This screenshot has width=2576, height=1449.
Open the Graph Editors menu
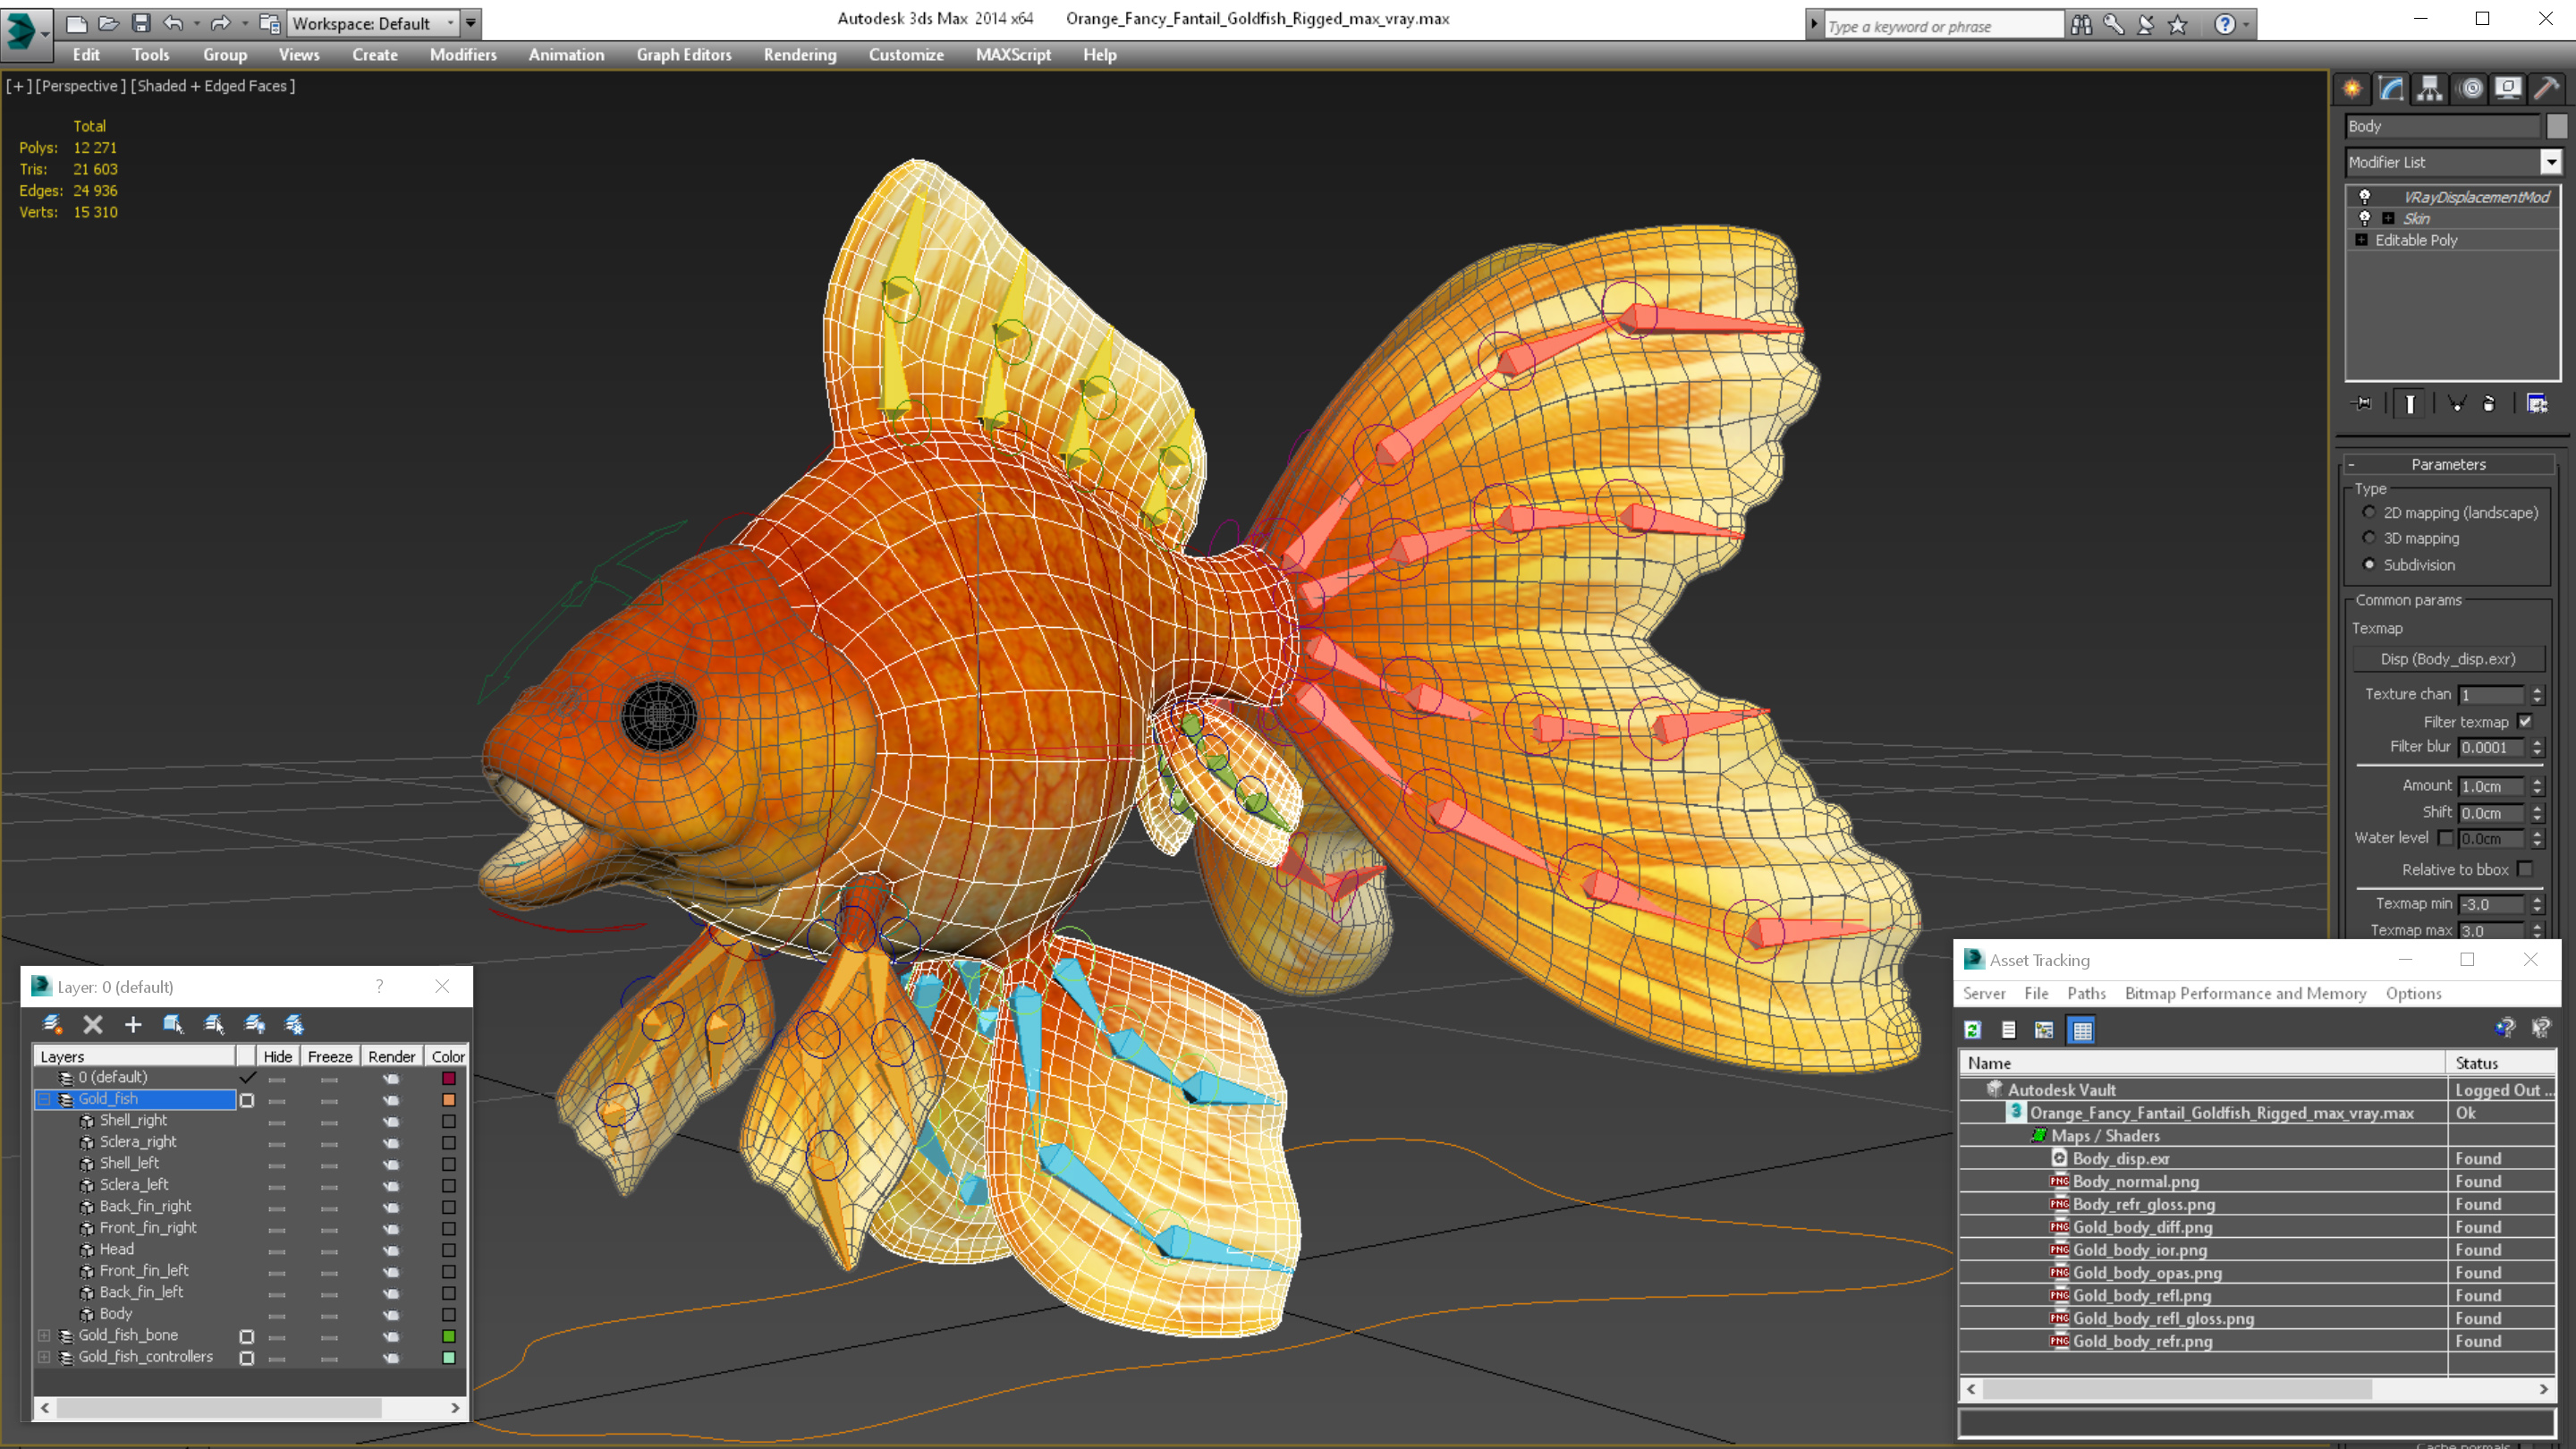pyautogui.click(x=684, y=55)
